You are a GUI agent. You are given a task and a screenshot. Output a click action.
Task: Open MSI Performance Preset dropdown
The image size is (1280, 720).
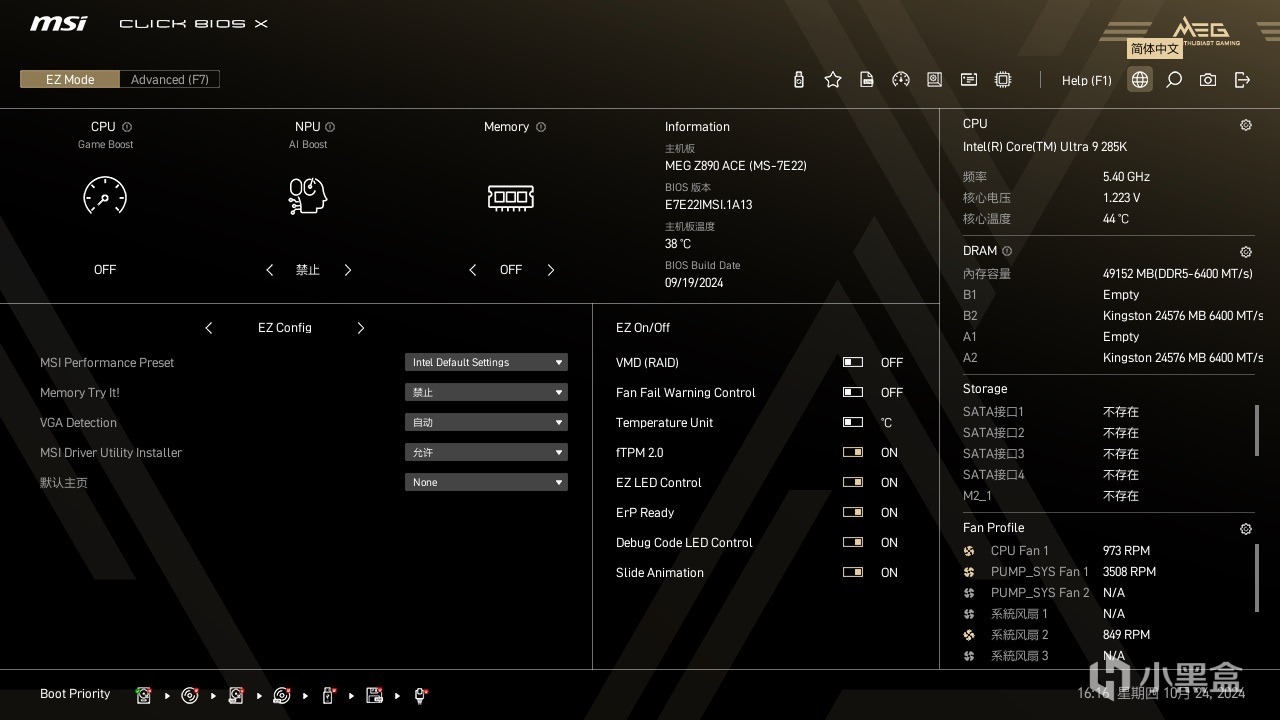486,363
